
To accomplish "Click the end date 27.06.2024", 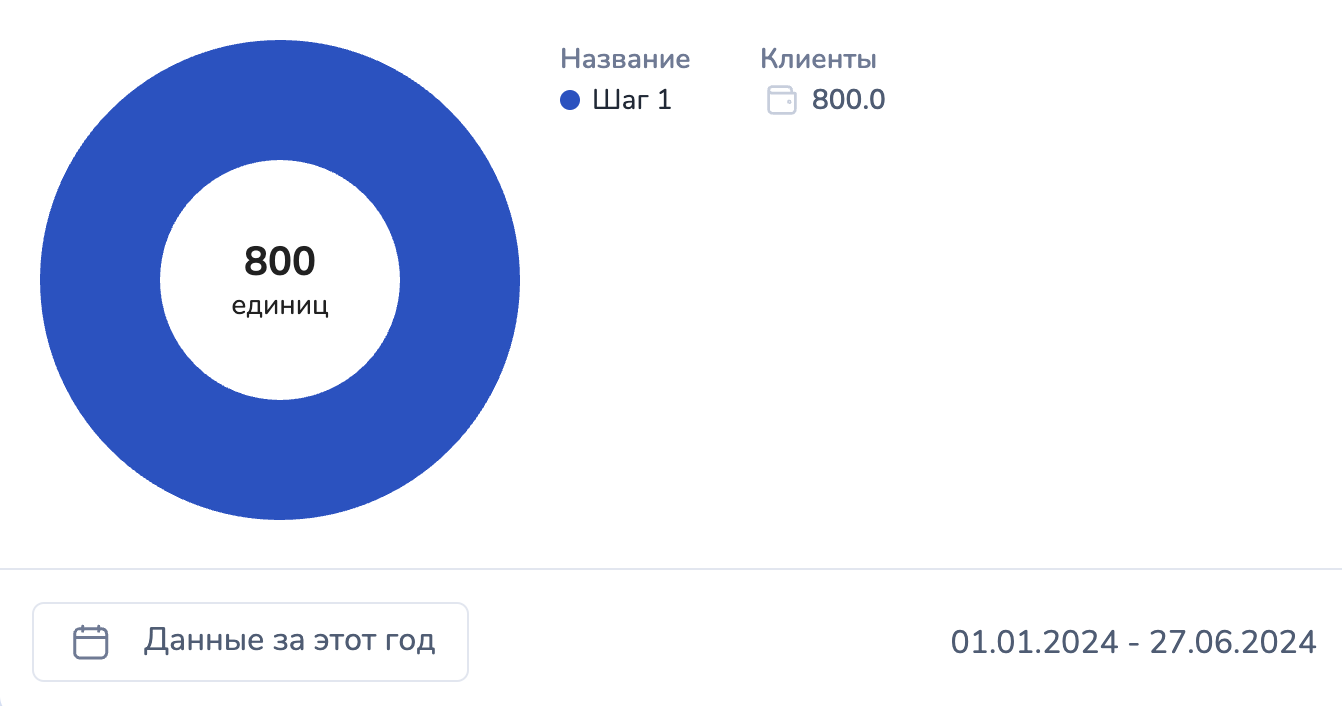I will click(1233, 642).
